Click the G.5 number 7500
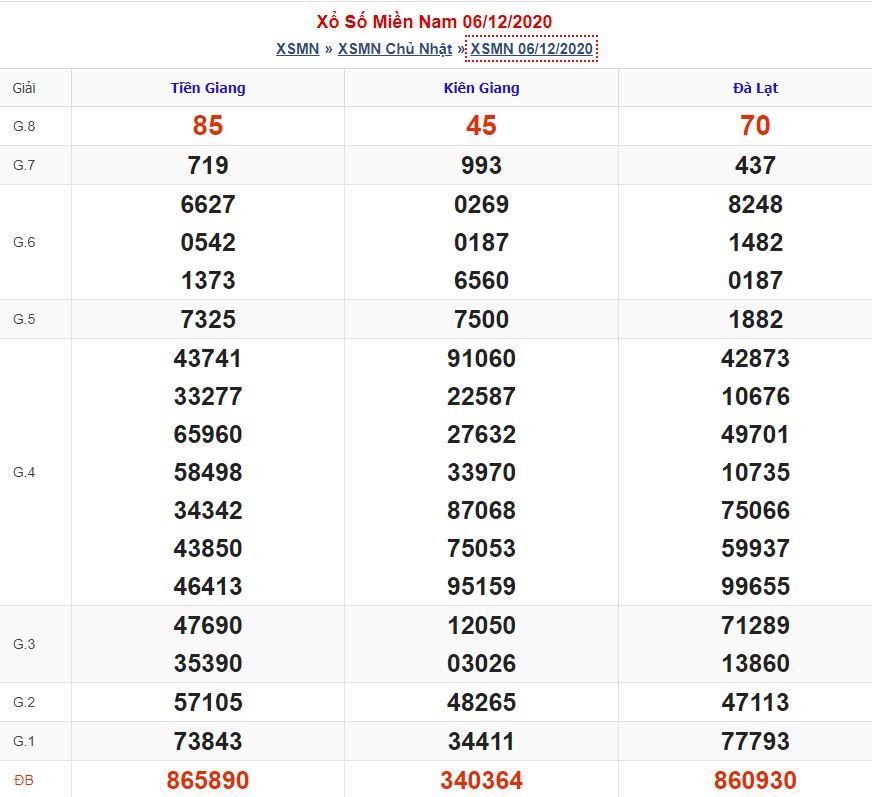The width and height of the screenshot is (872, 797). 482,319
